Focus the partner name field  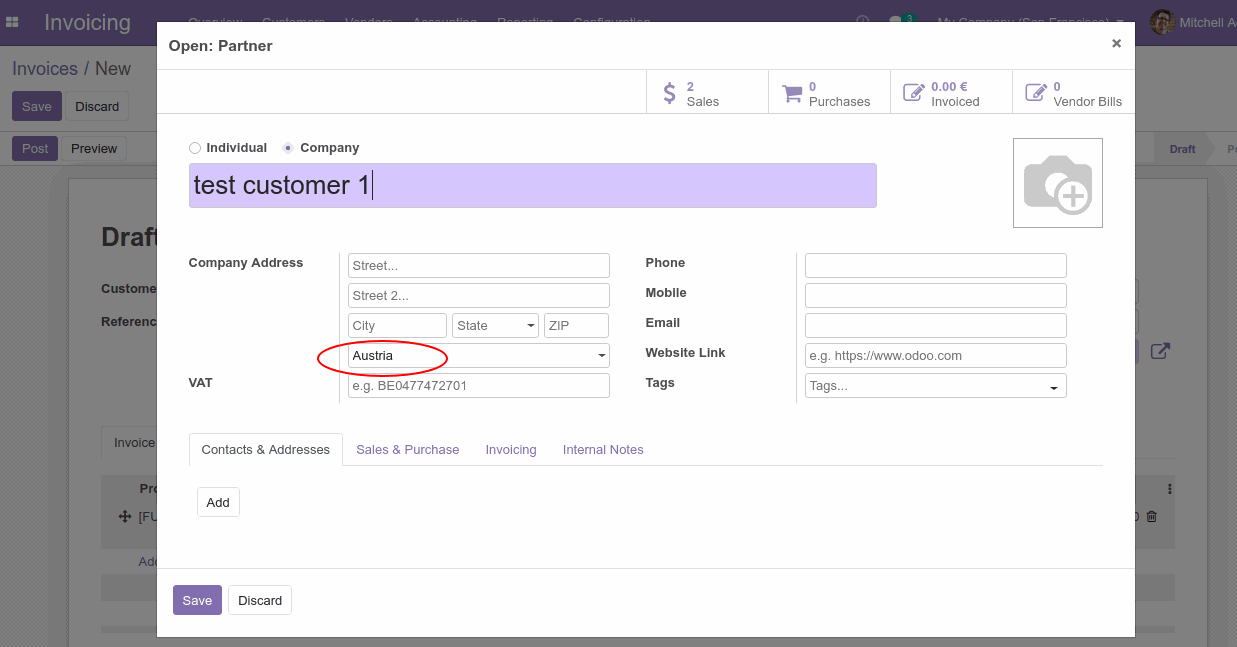coord(533,185)
